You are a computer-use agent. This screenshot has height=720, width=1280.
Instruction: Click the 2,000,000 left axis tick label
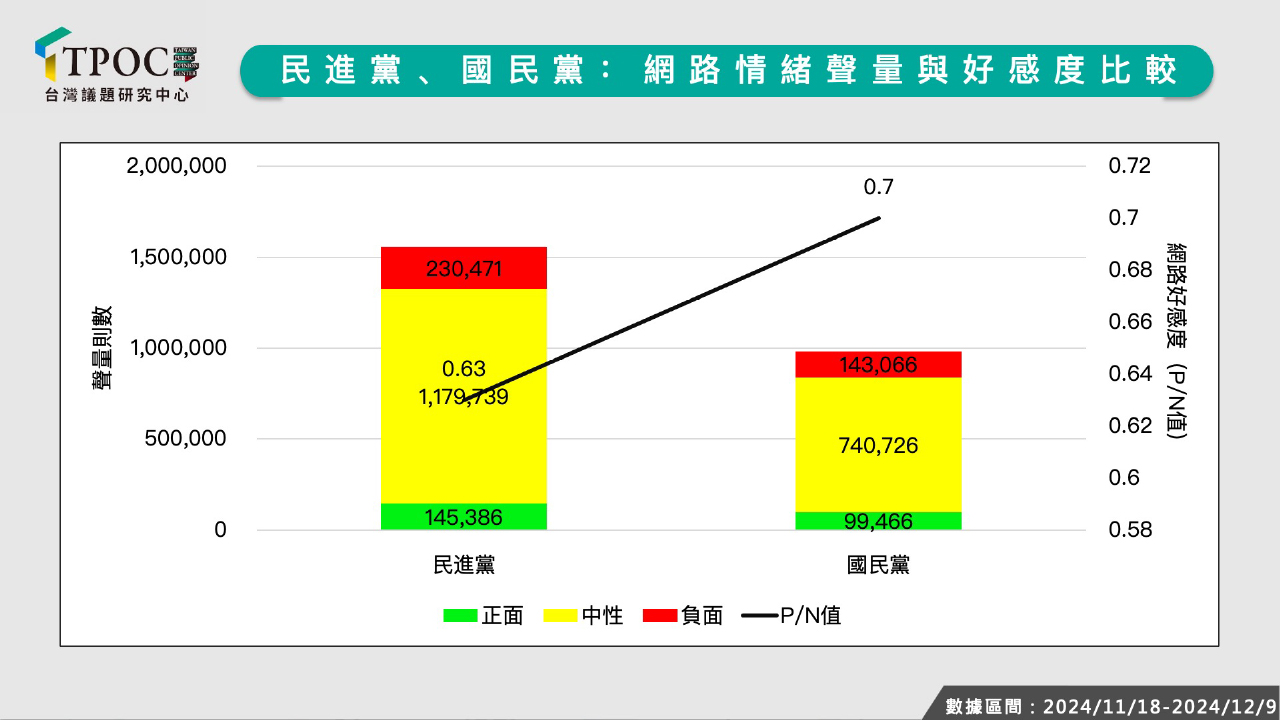click(x=176, y=166)
